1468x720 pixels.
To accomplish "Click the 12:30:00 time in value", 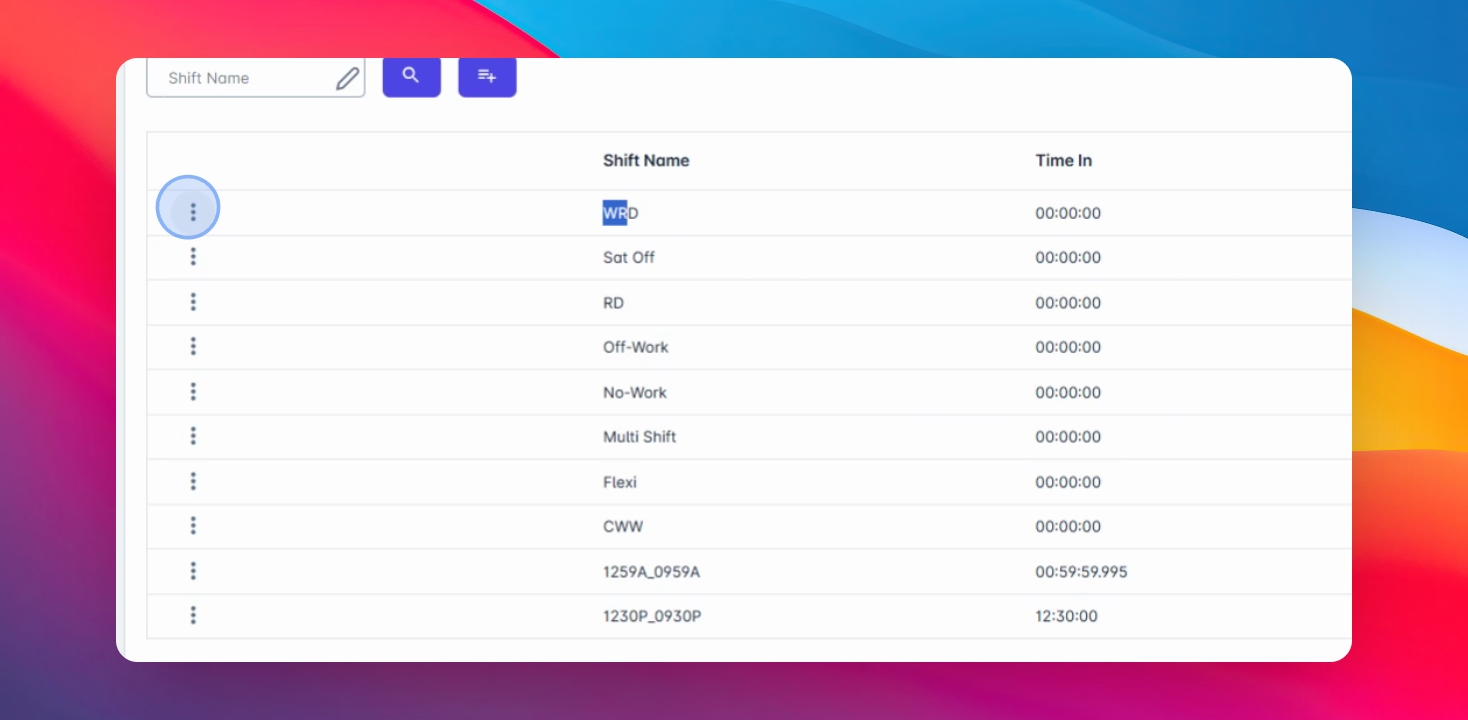I will (x=1066, y=616).
